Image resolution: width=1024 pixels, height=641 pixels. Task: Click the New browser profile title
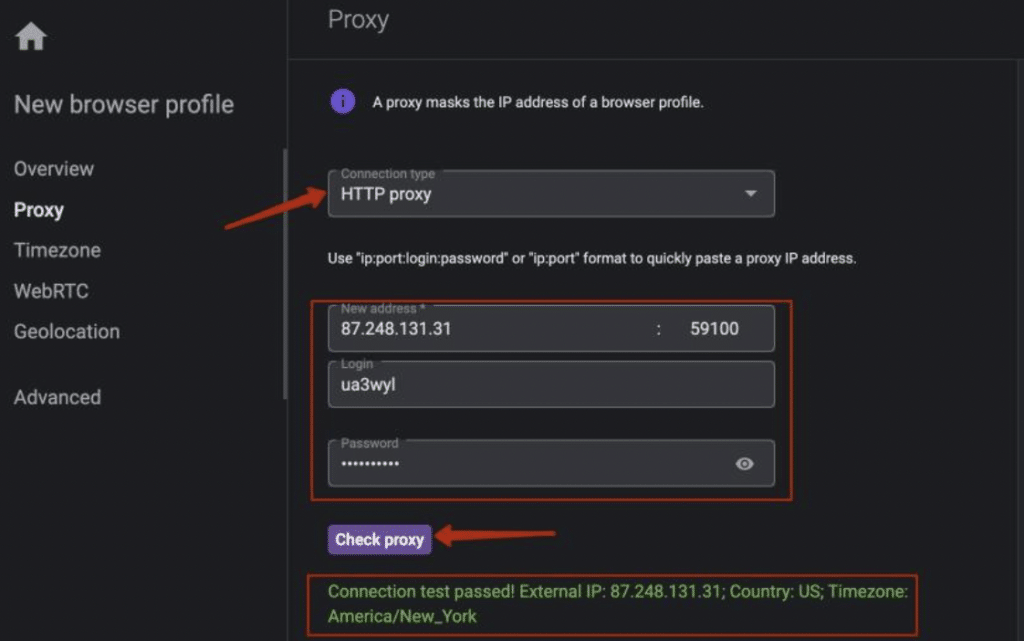tap(123, 104)
